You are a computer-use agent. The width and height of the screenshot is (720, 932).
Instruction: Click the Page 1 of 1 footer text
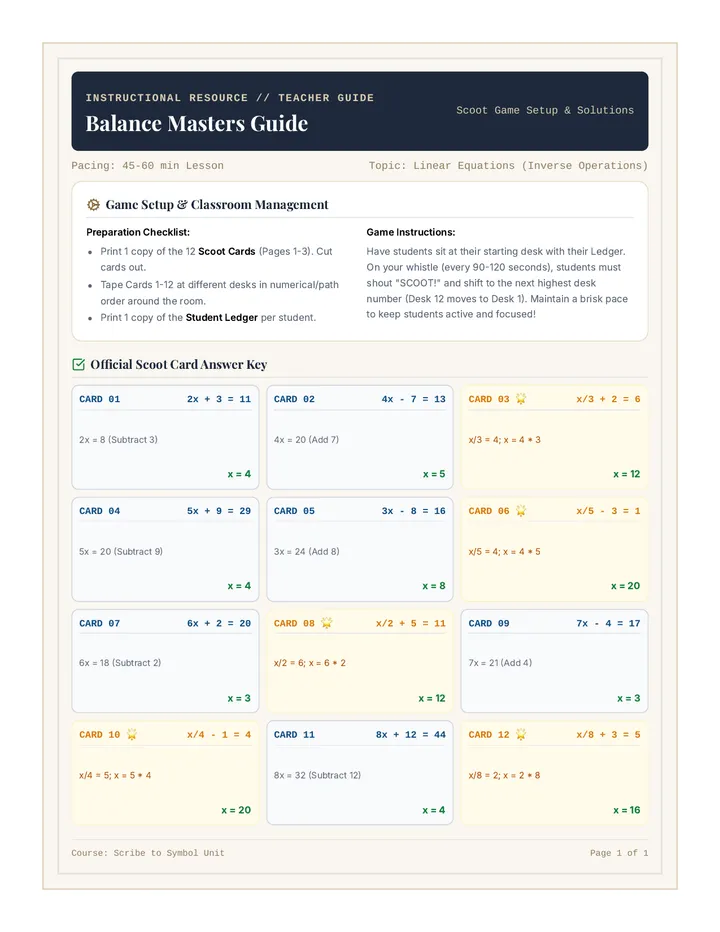619,853
